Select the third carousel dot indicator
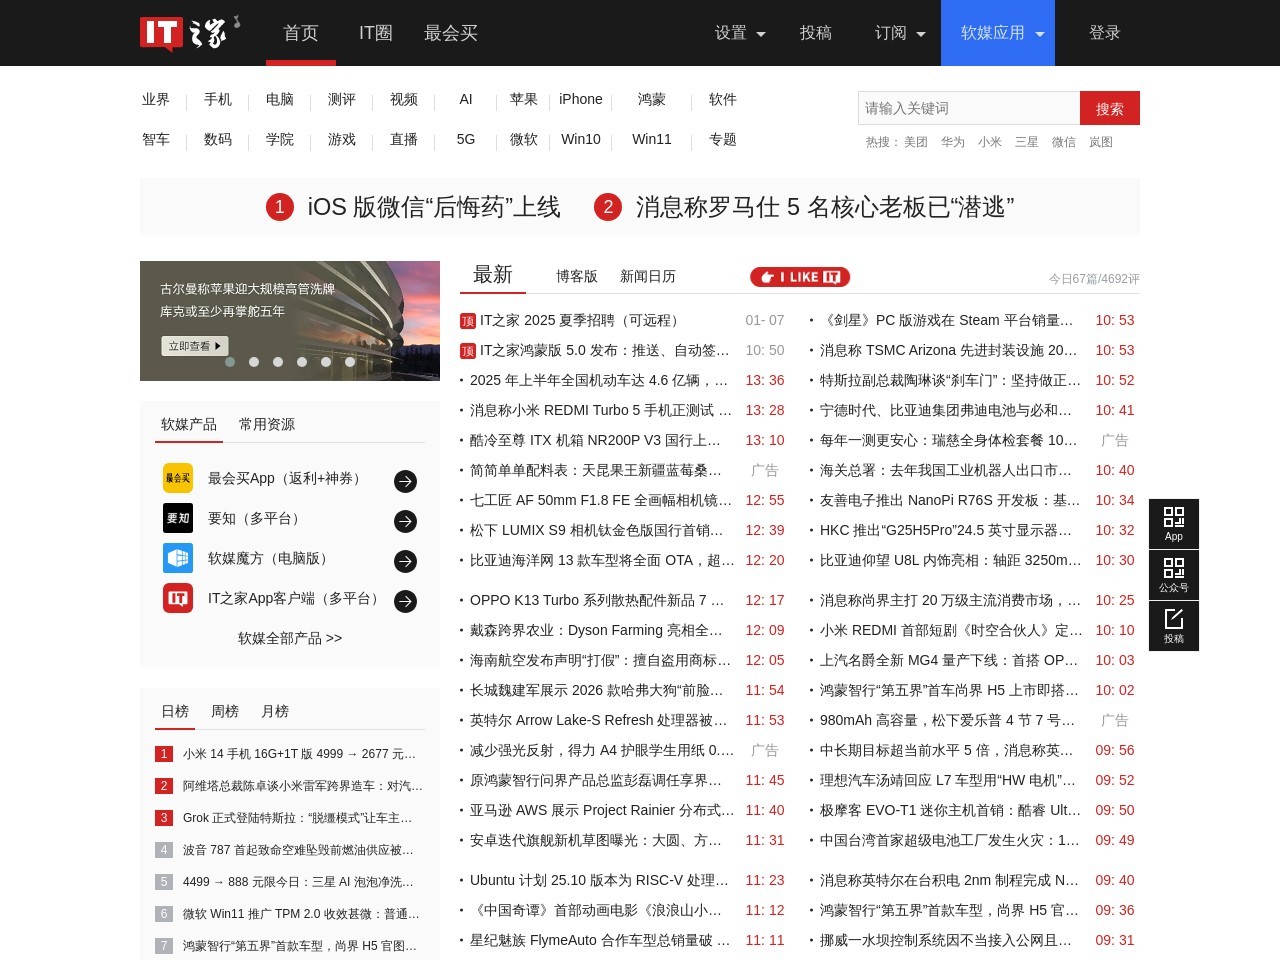The image size is (1280, 960). click(278, 363)
